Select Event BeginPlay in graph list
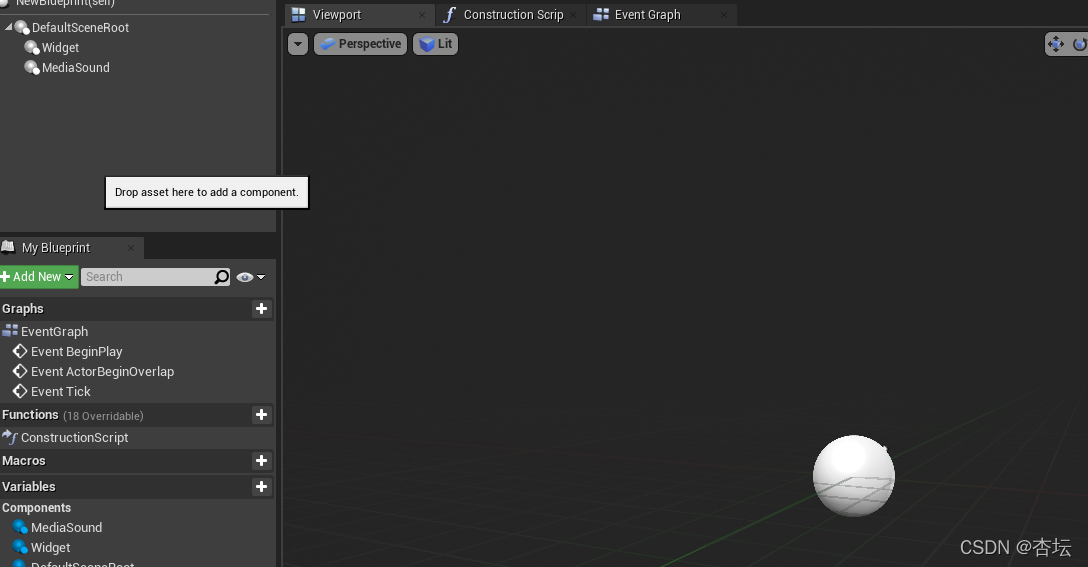The image size is (1088, 567). coord(76,352)
